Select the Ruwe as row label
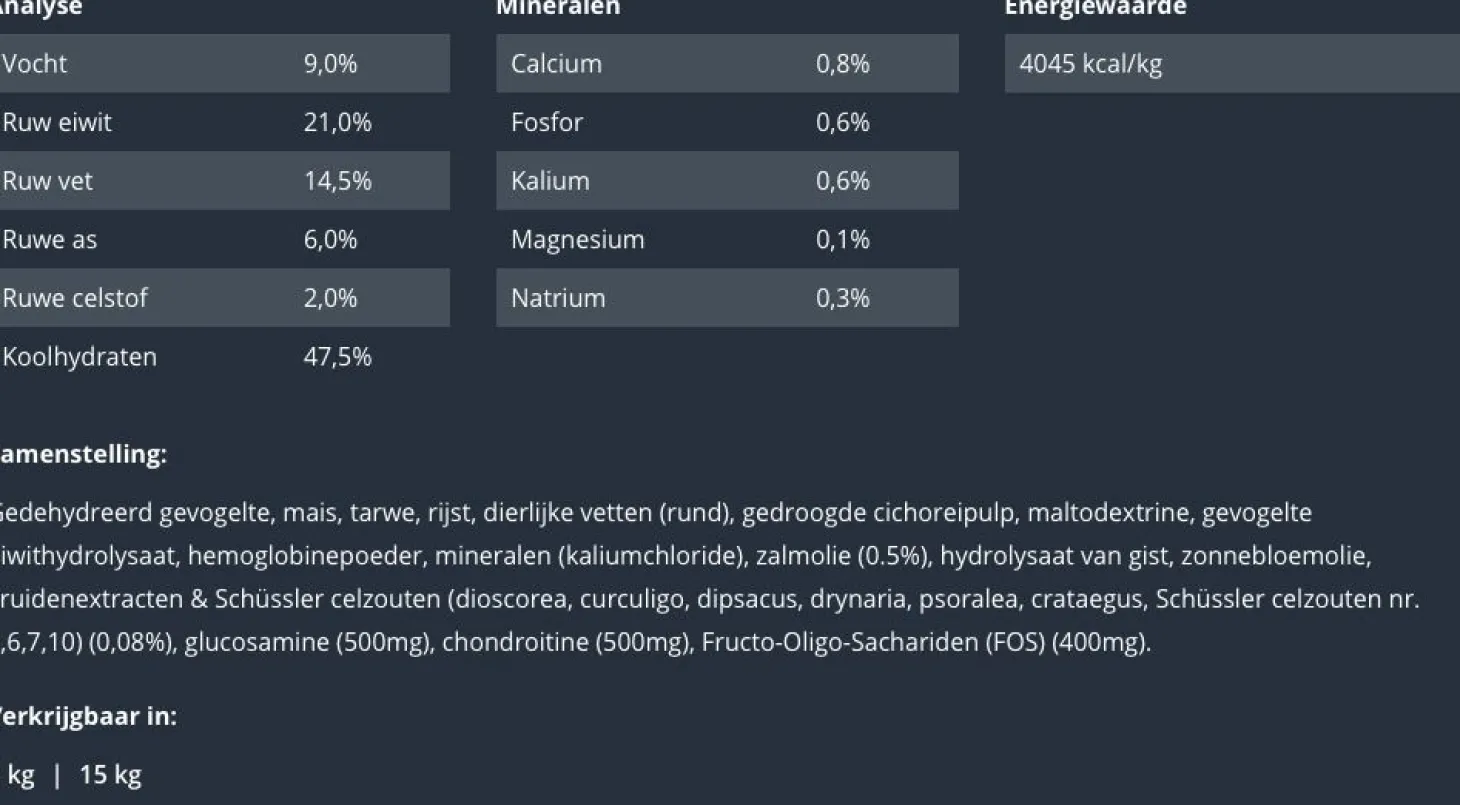1460x805 pixels. click(50, 240)
